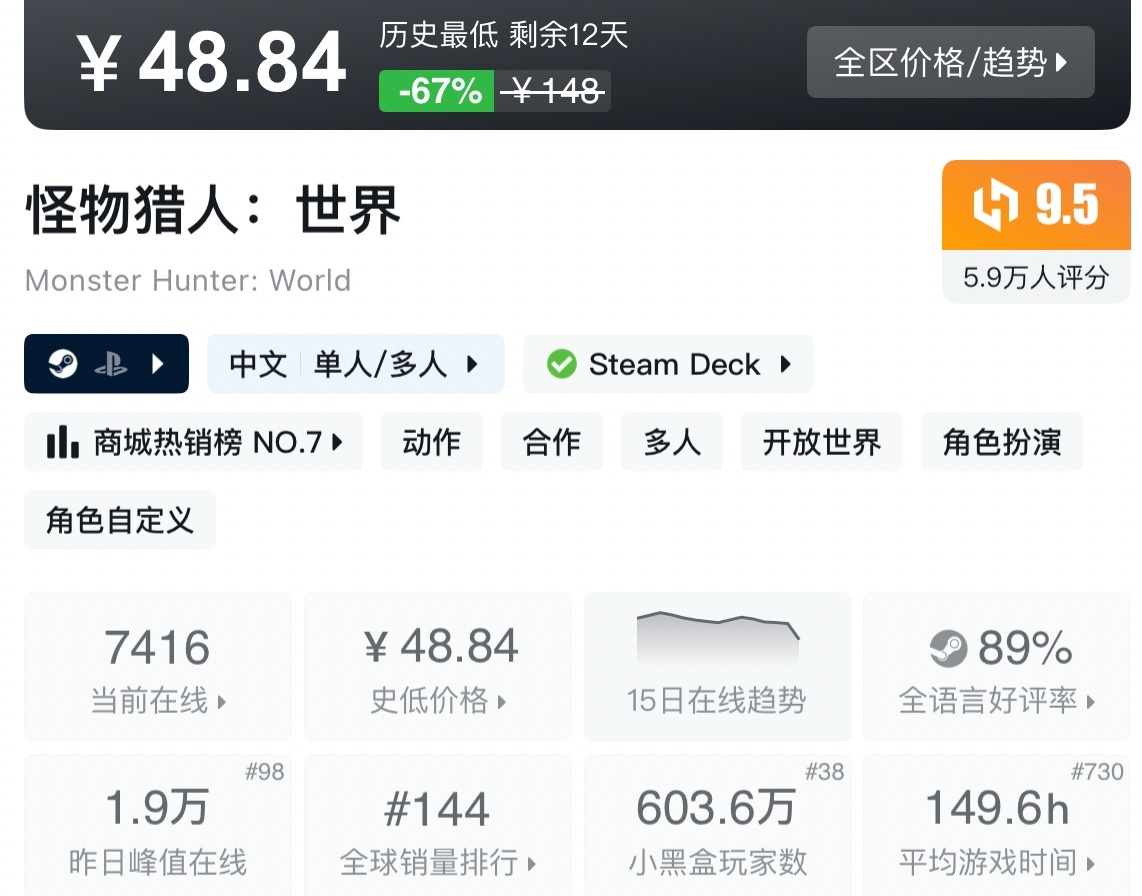
Task: Click the Xiaoheihe logo on 9.5 score
Action: 994,206
